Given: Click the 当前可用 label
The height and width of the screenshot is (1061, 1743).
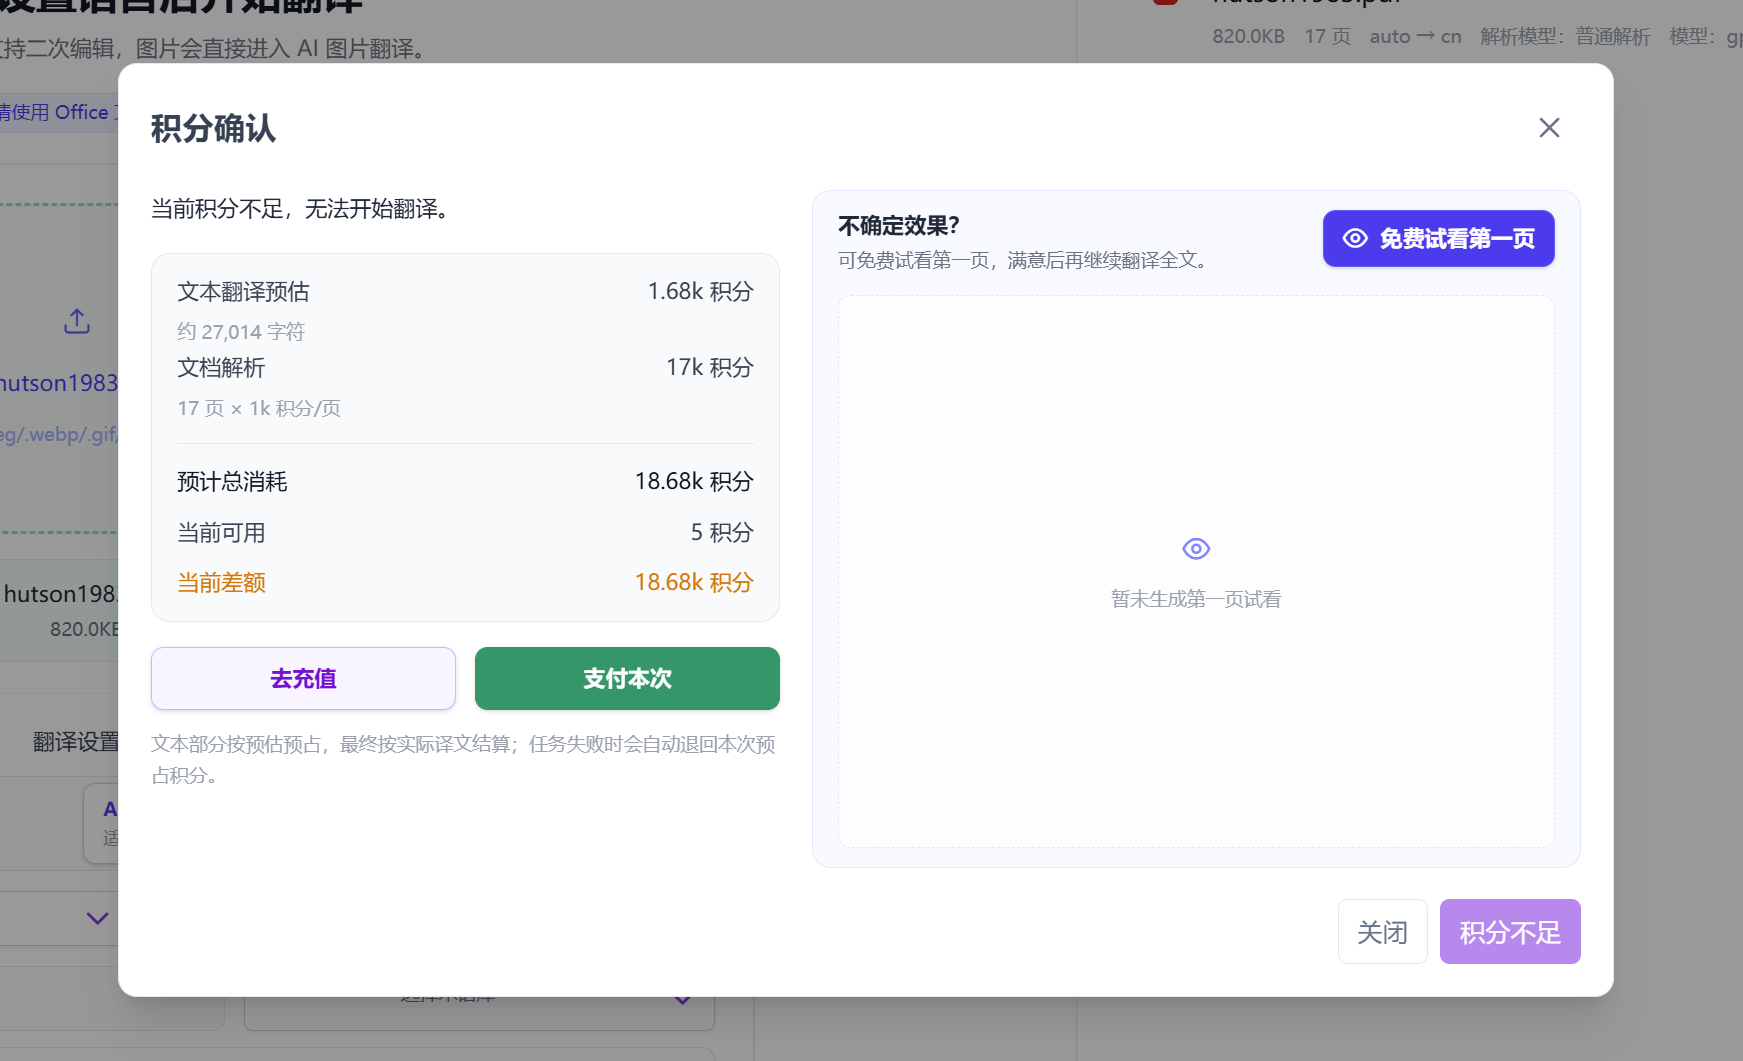Looking at the screenshot, I should 221,533.
